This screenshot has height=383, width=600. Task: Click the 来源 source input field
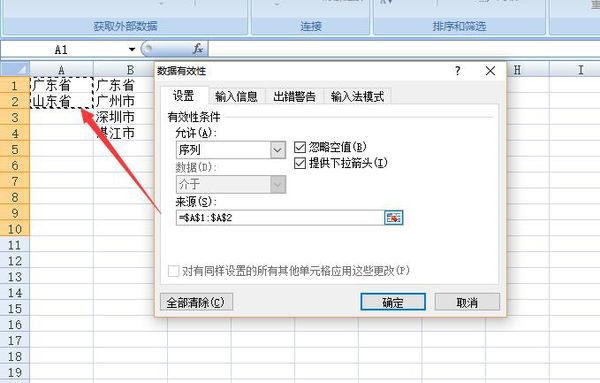(x=280, y=218)
